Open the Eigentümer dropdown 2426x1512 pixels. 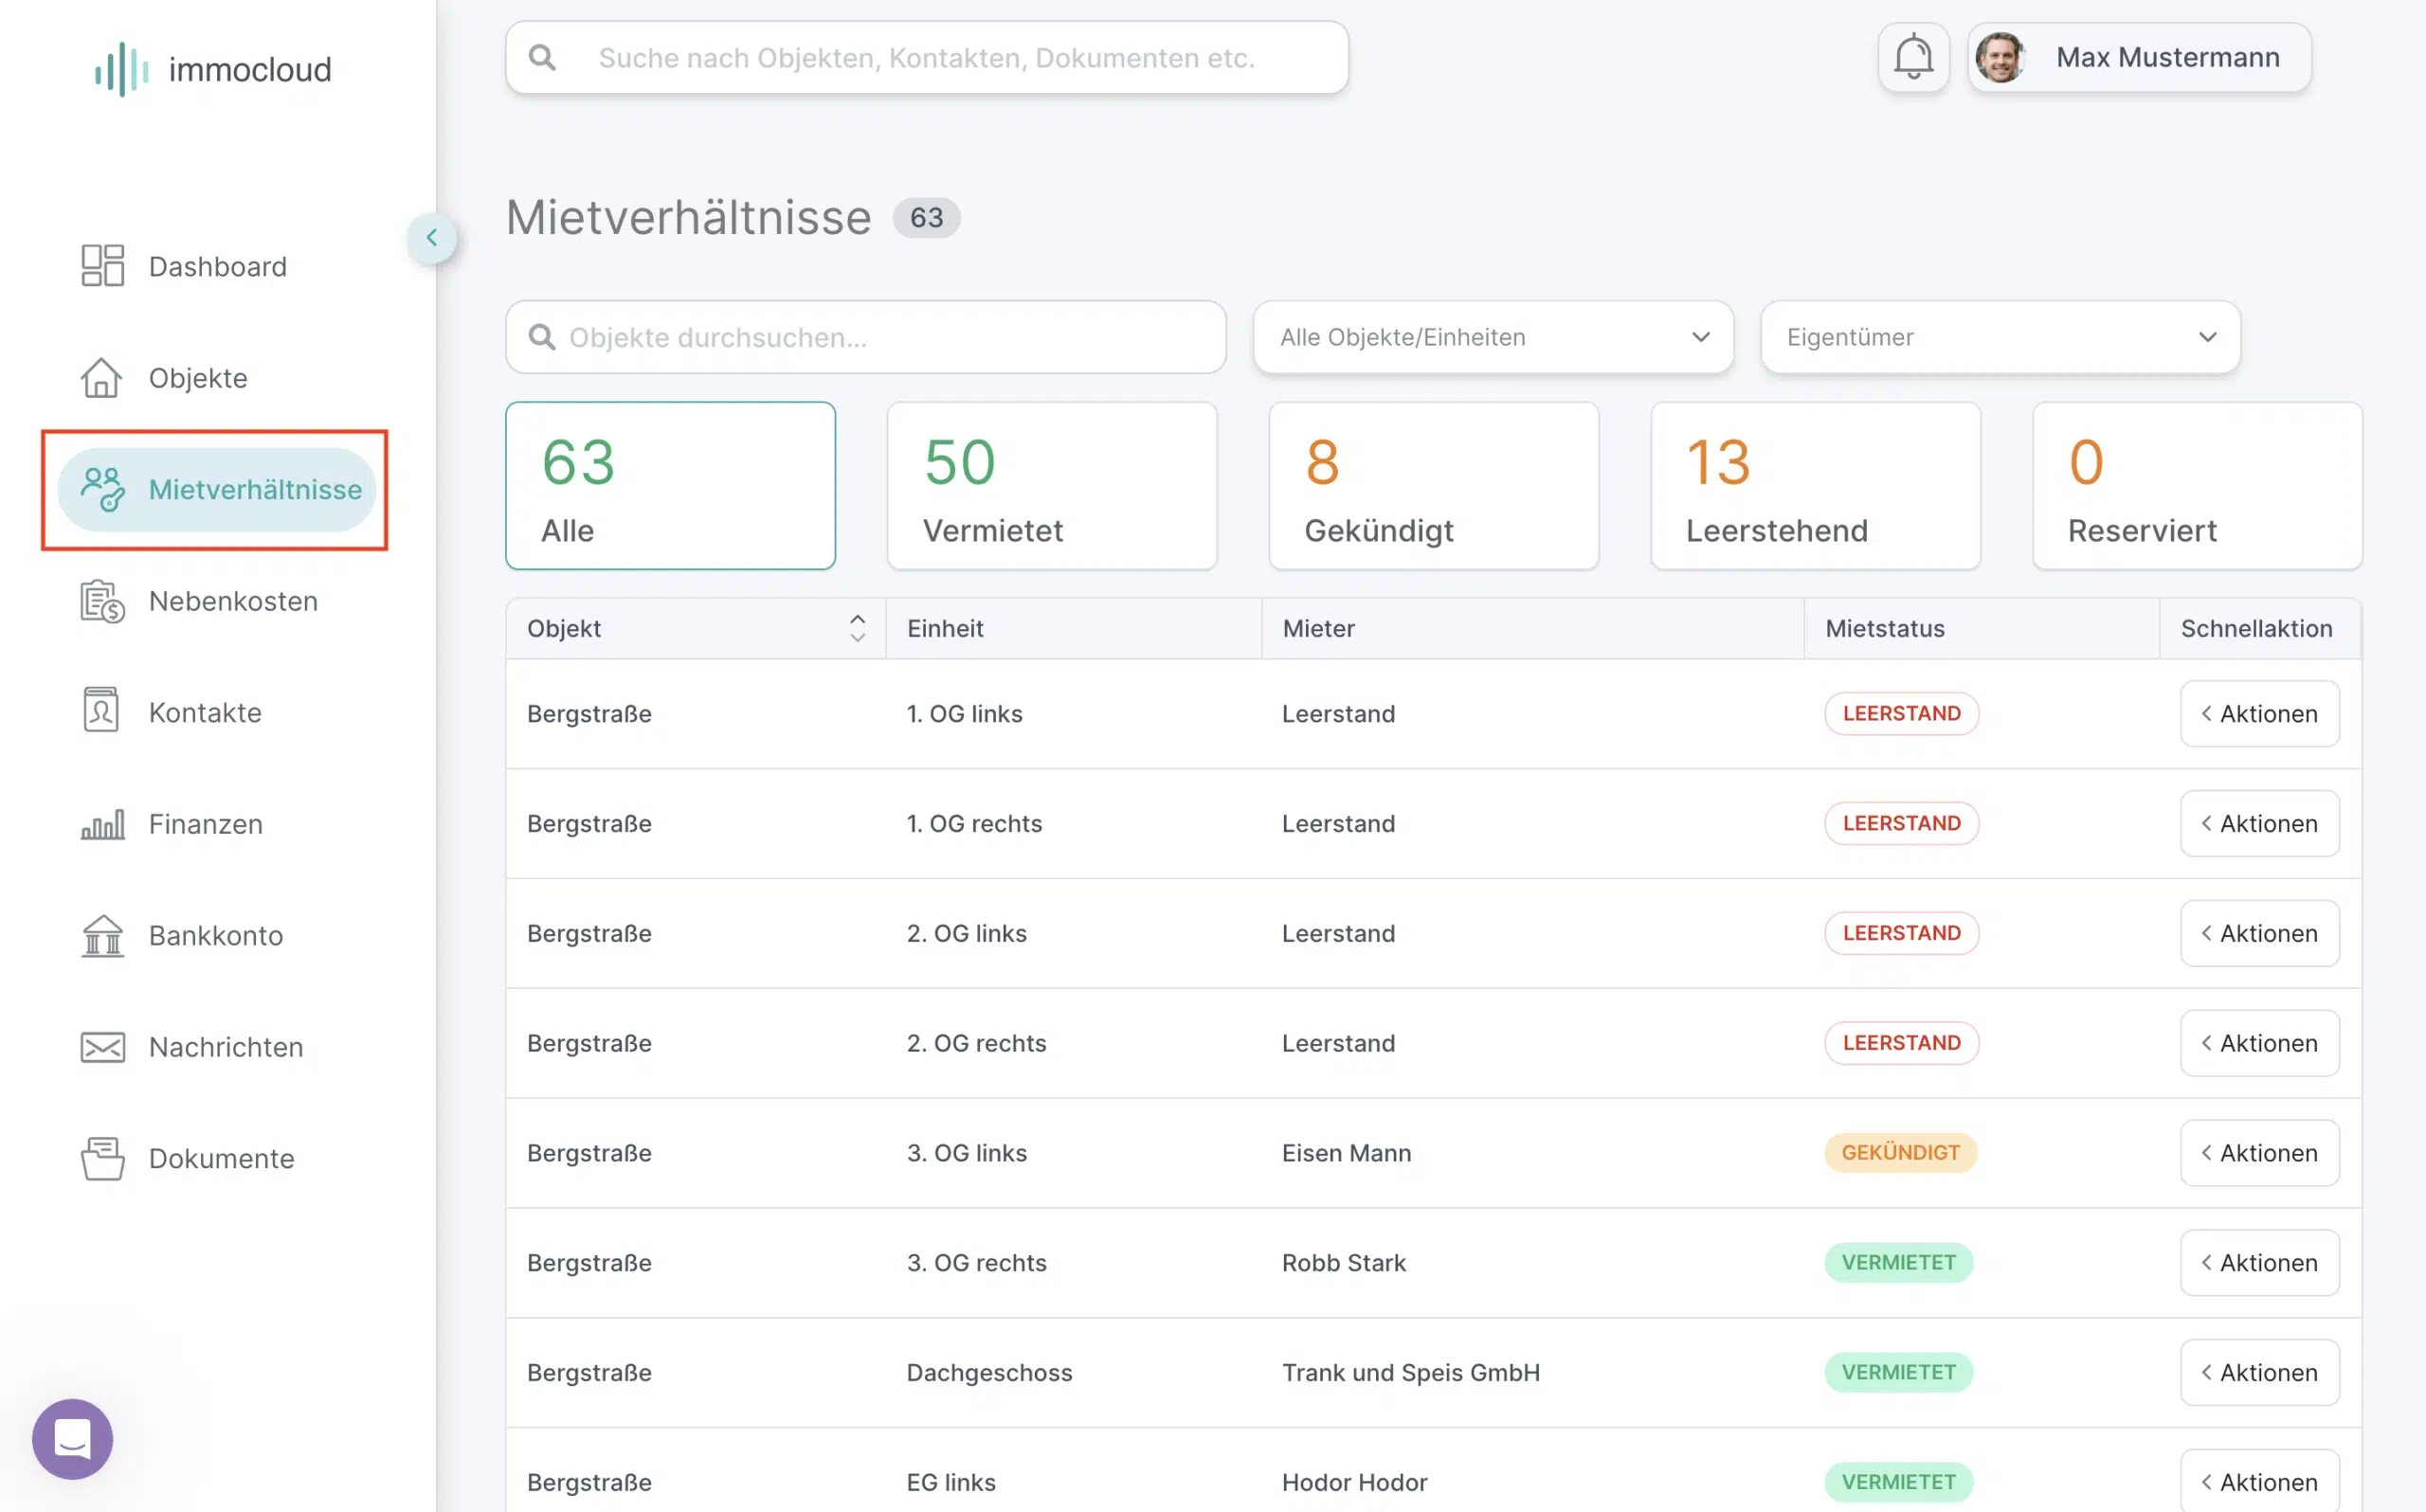(x=2000, y=337)
